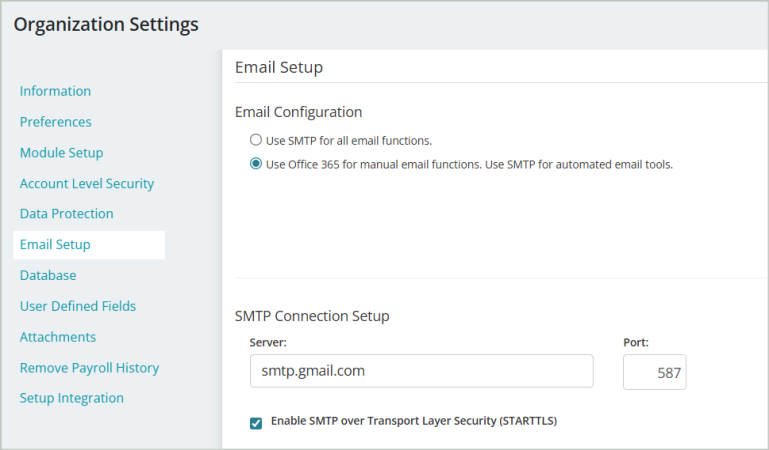The width and height of the screenshot is (769, 450).
Task: Open Setup Integration section
Action: coord(72,398)
